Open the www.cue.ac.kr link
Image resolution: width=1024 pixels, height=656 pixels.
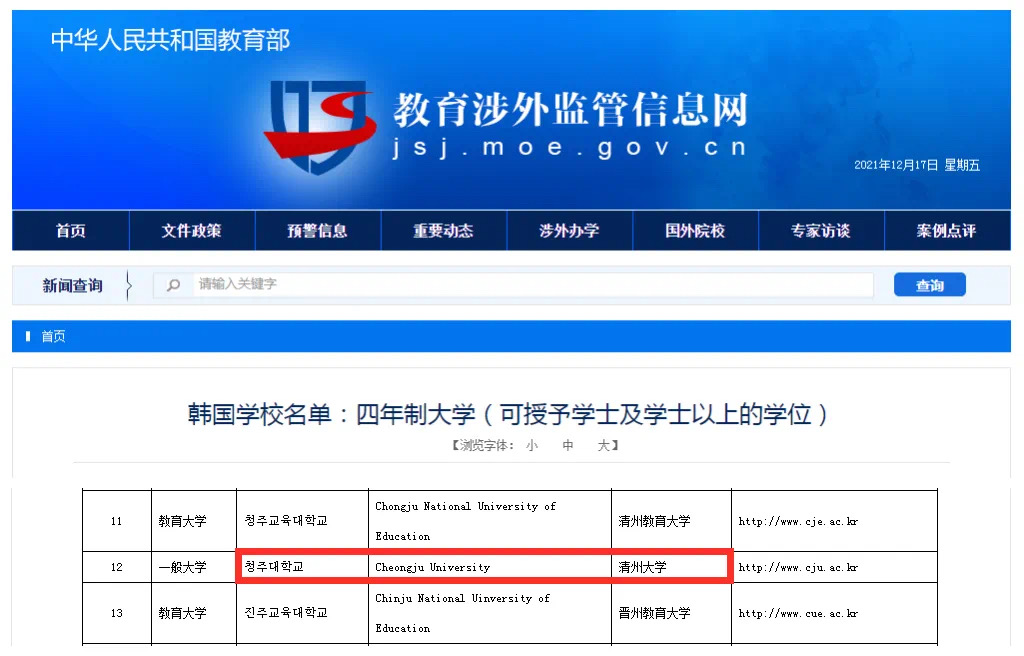[798, 613]
